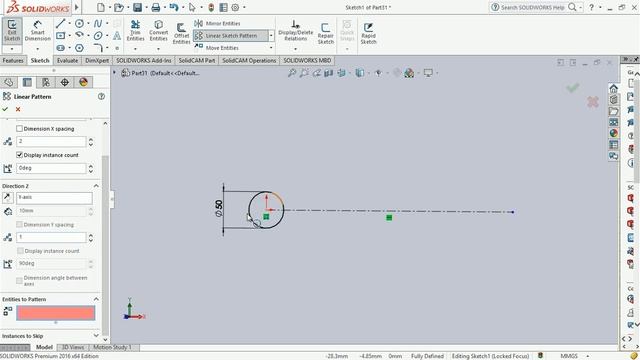
Task: Cancel sketch with corner red X
Action: [593, 102]
